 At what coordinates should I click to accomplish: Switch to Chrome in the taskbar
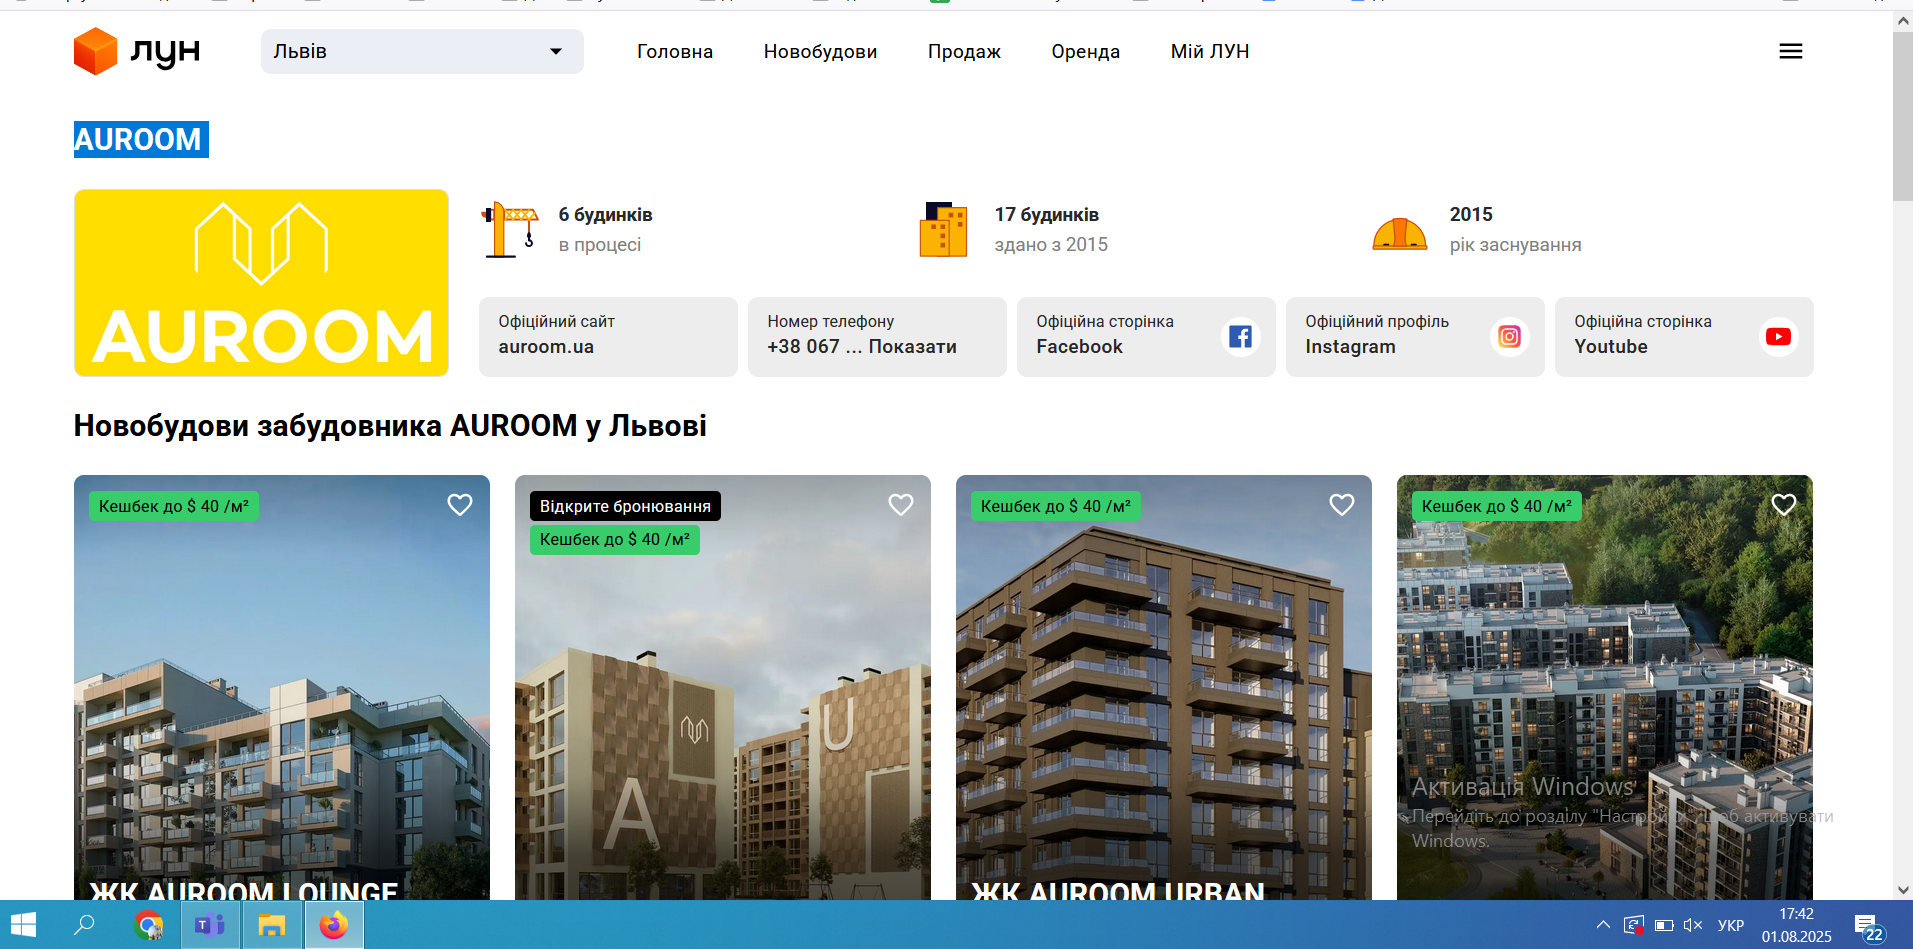click(x=149, y=925)
